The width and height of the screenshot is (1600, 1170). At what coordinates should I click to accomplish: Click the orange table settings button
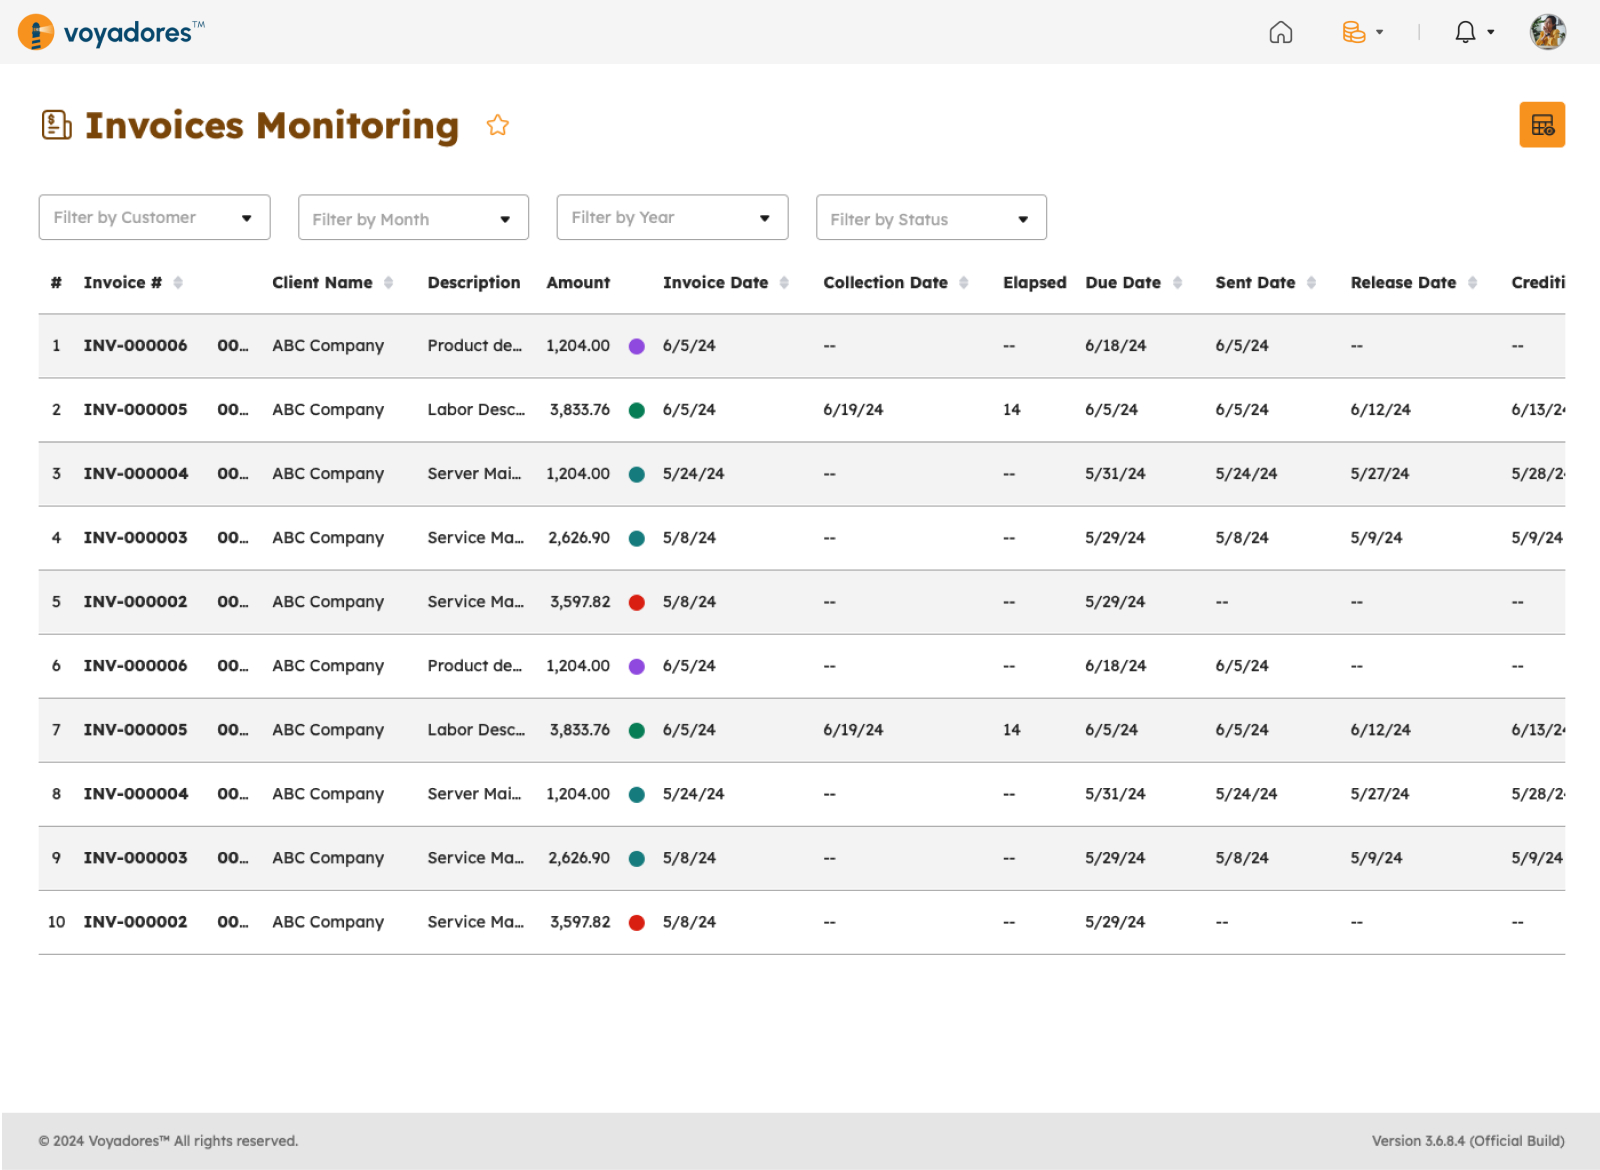pyautogui.click(x=1542, y=125)
